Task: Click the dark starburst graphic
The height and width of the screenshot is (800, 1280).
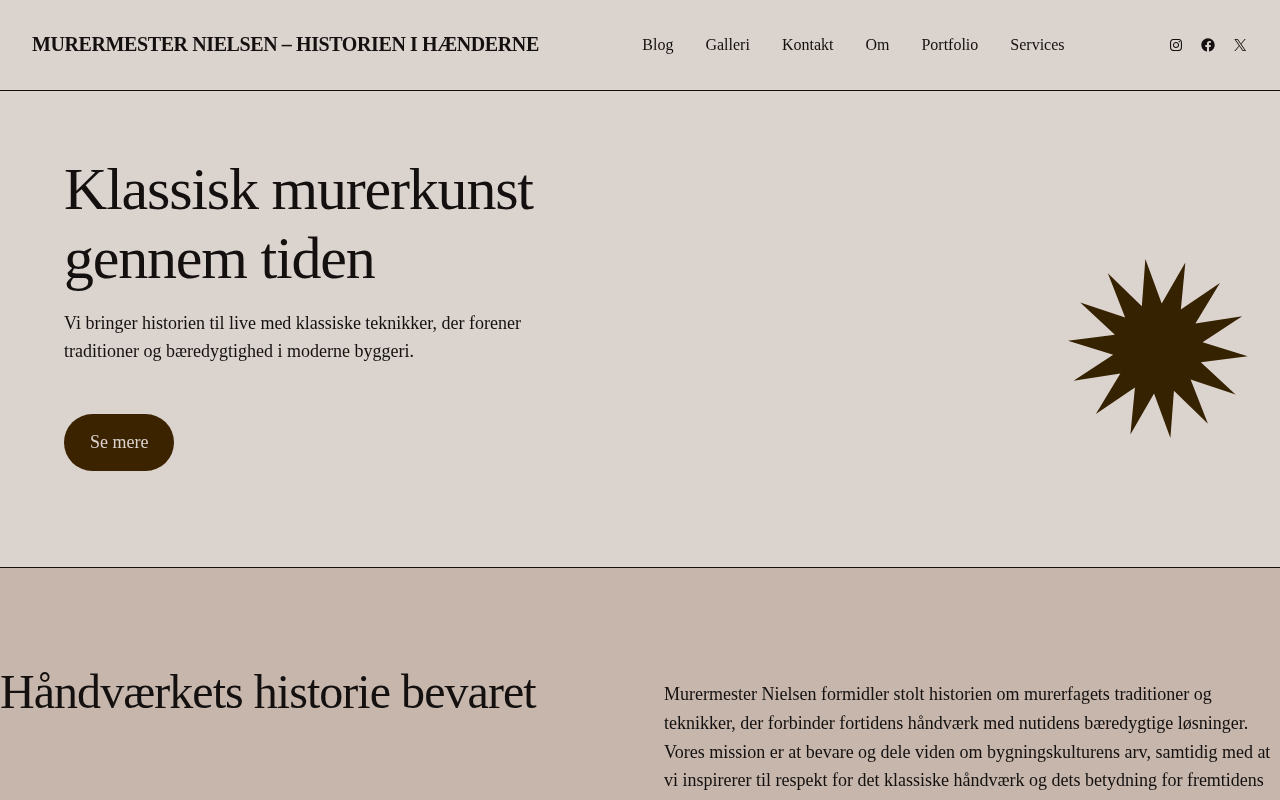Action: (1158, 348)
